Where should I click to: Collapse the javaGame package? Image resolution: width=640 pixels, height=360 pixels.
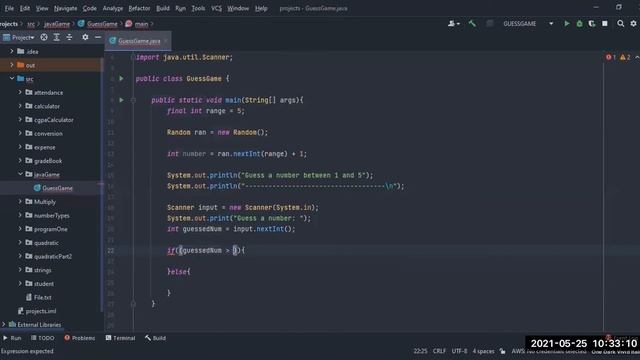(20, 174)
